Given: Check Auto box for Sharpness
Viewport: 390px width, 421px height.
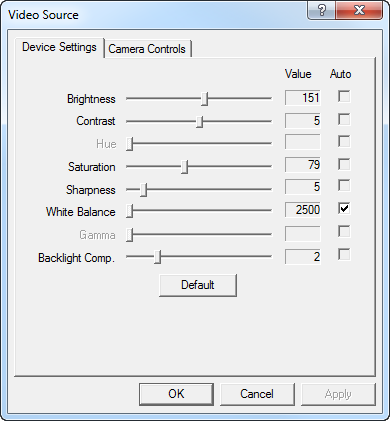Looking at the screenshot, I should click(344, 186).
